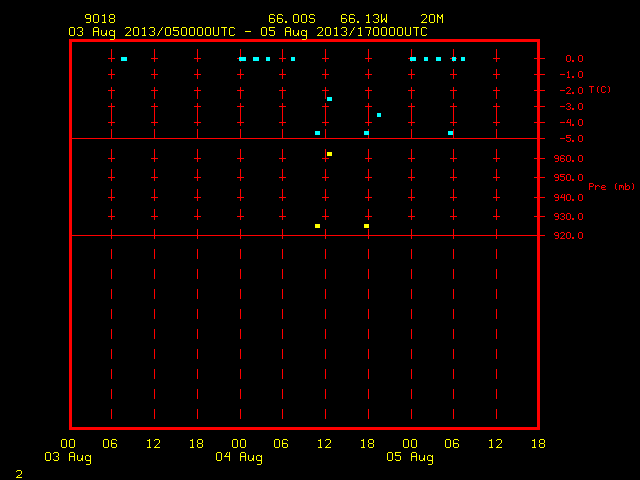Click the yellow pressure point near 960 mb

click(x=329, y=154)
